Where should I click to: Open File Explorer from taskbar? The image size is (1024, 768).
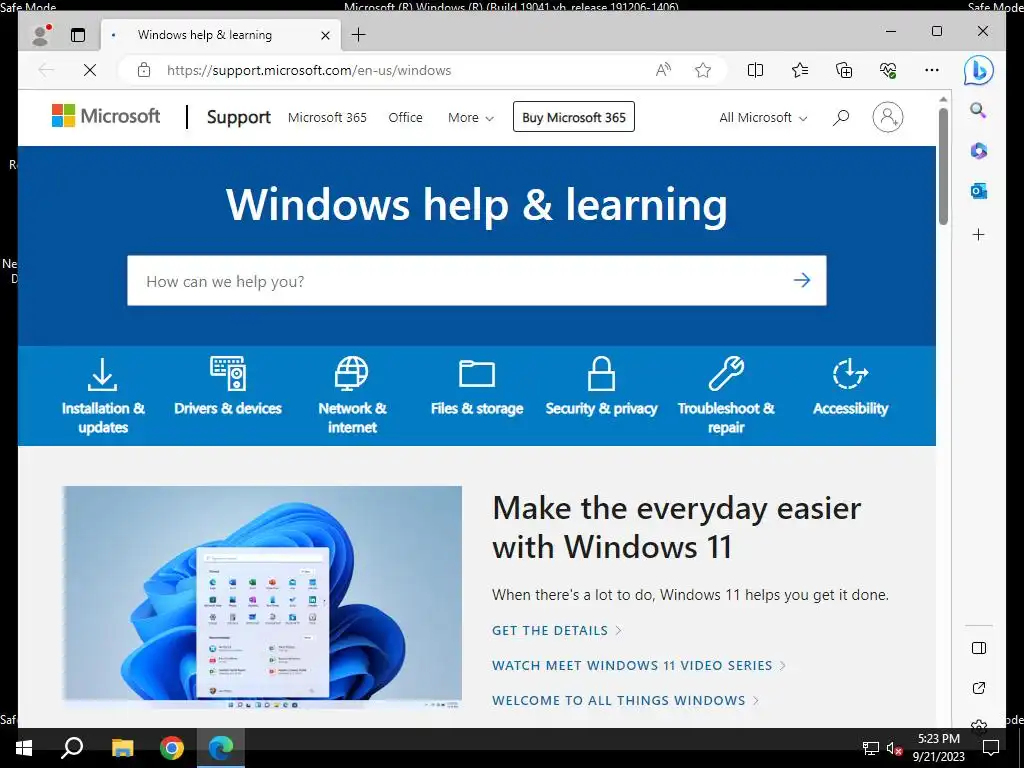click(122, 748)
